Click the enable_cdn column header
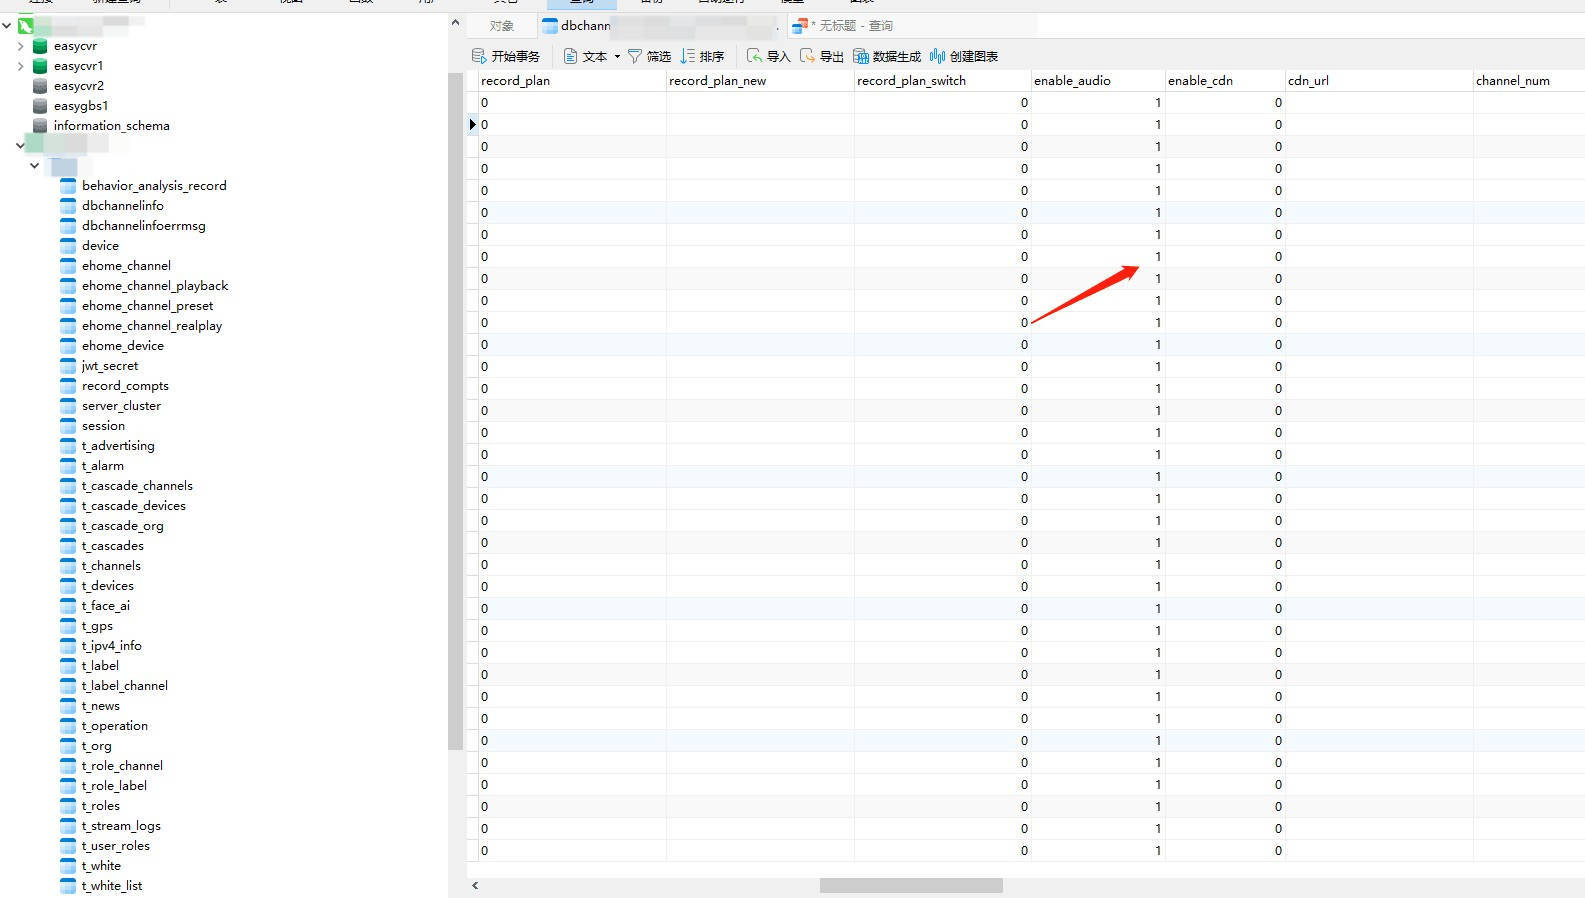 (1225, 81)
